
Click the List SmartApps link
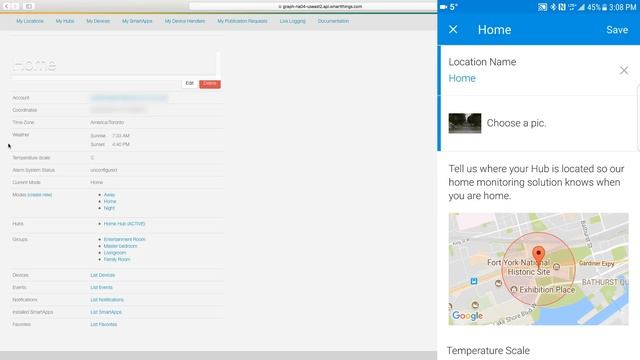click(106, 312)
